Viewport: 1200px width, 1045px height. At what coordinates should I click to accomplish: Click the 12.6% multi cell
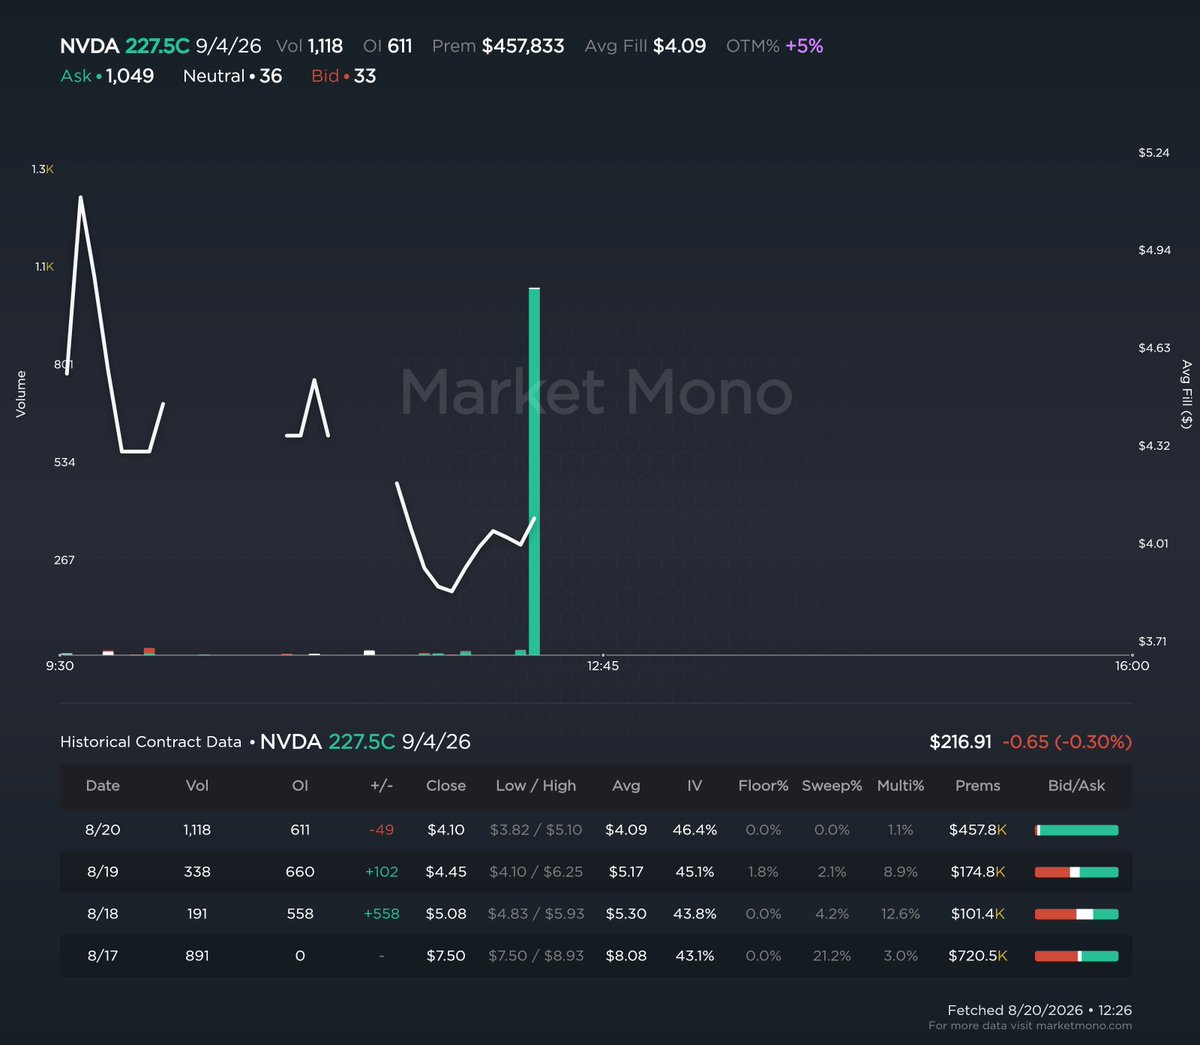click(900, 914)
